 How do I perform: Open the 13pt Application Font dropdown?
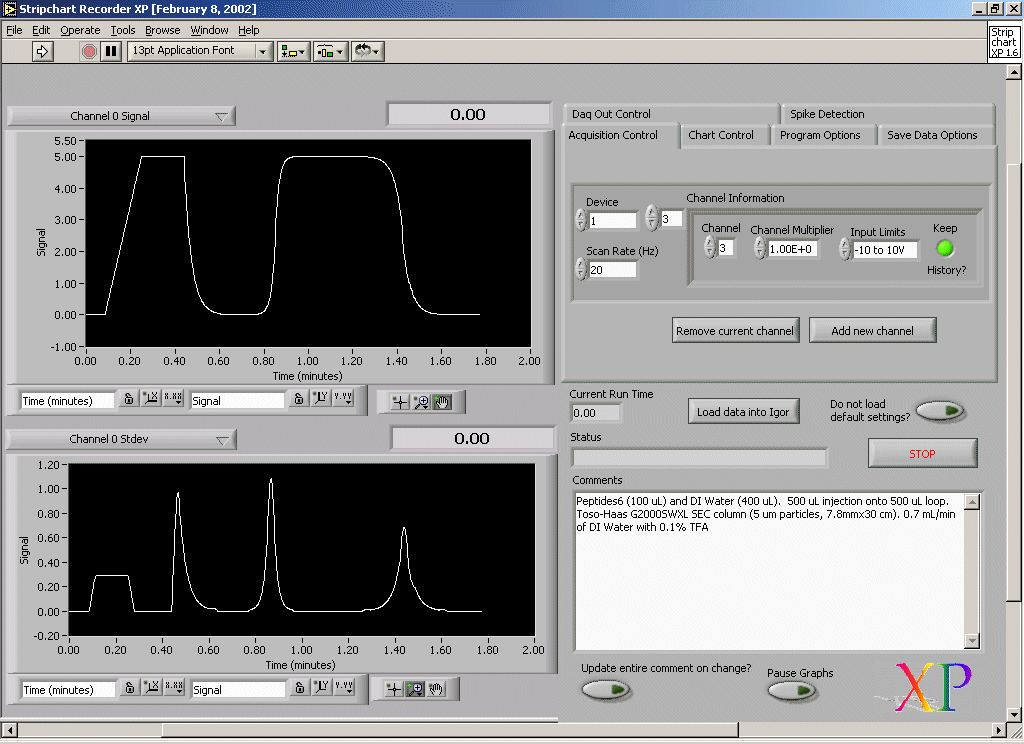coord(200,51)
